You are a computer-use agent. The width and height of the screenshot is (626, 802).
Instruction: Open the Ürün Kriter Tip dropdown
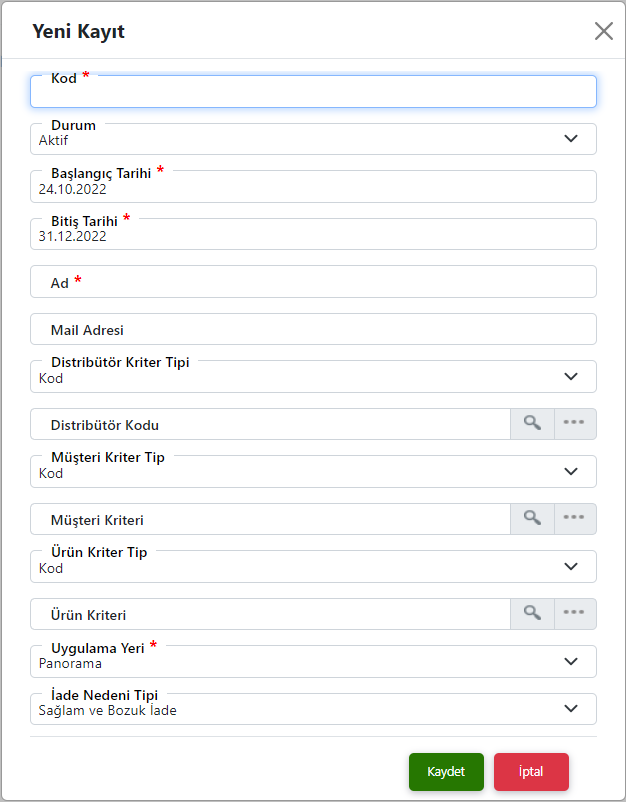[571, 567]
